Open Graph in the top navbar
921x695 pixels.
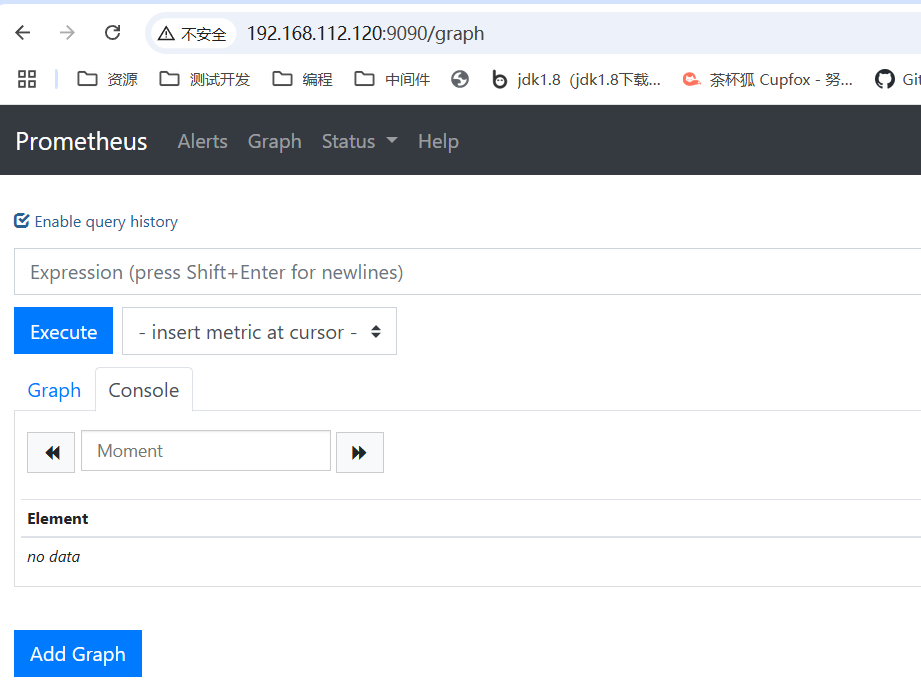point(274,141)
